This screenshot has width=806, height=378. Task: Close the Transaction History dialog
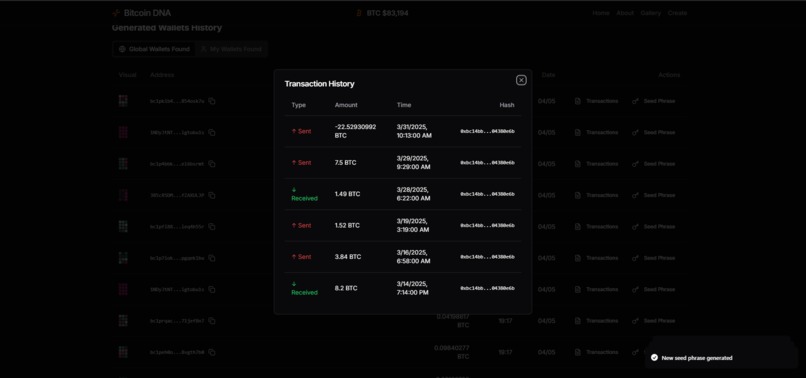click(x=521, y=80)
